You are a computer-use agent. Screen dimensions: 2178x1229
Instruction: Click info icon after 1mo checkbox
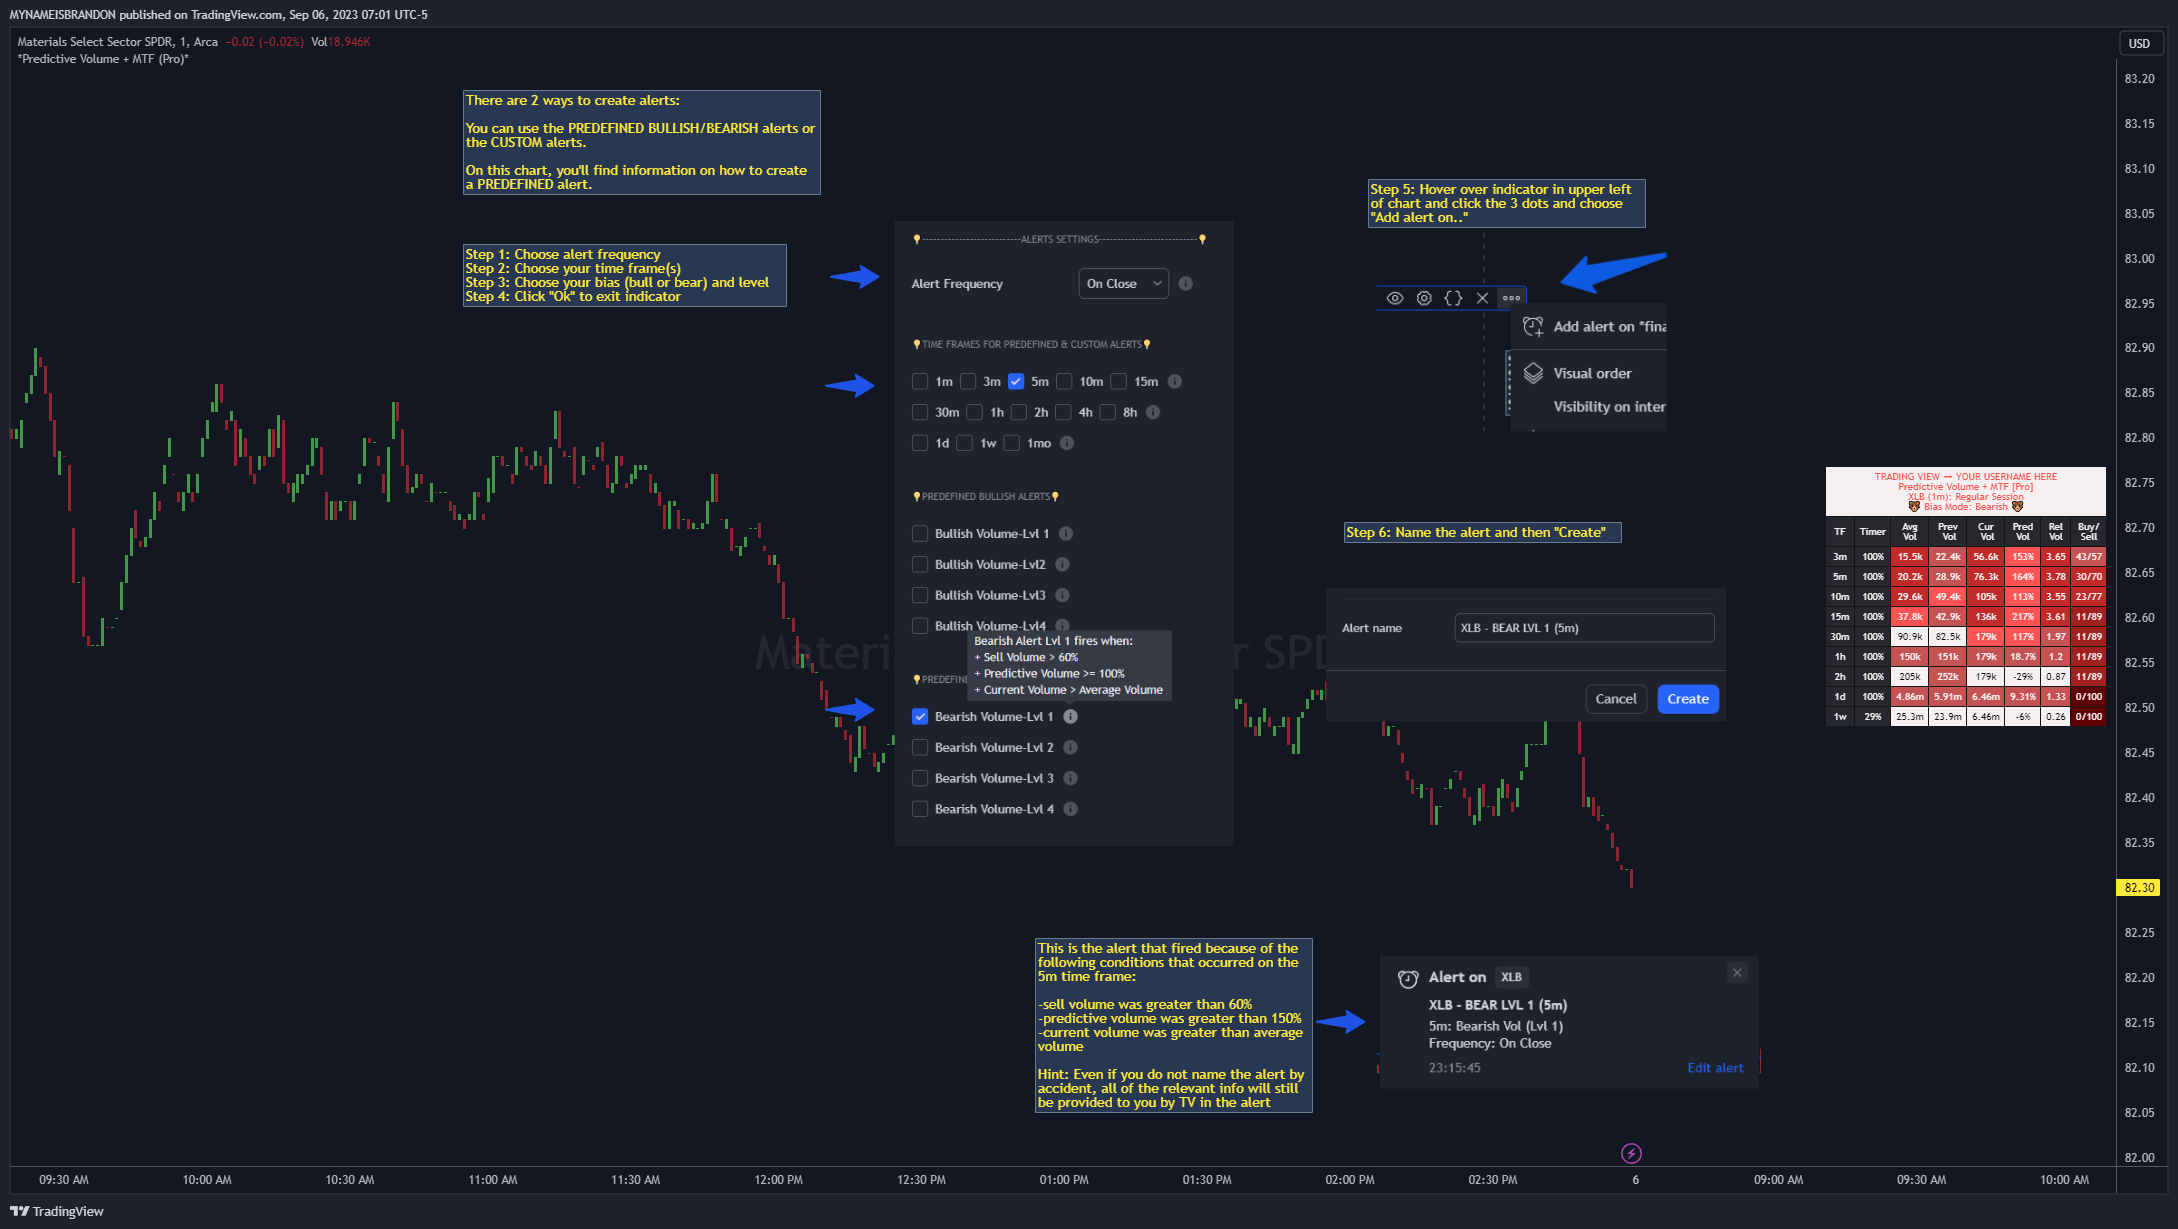tap(1067, 443)
